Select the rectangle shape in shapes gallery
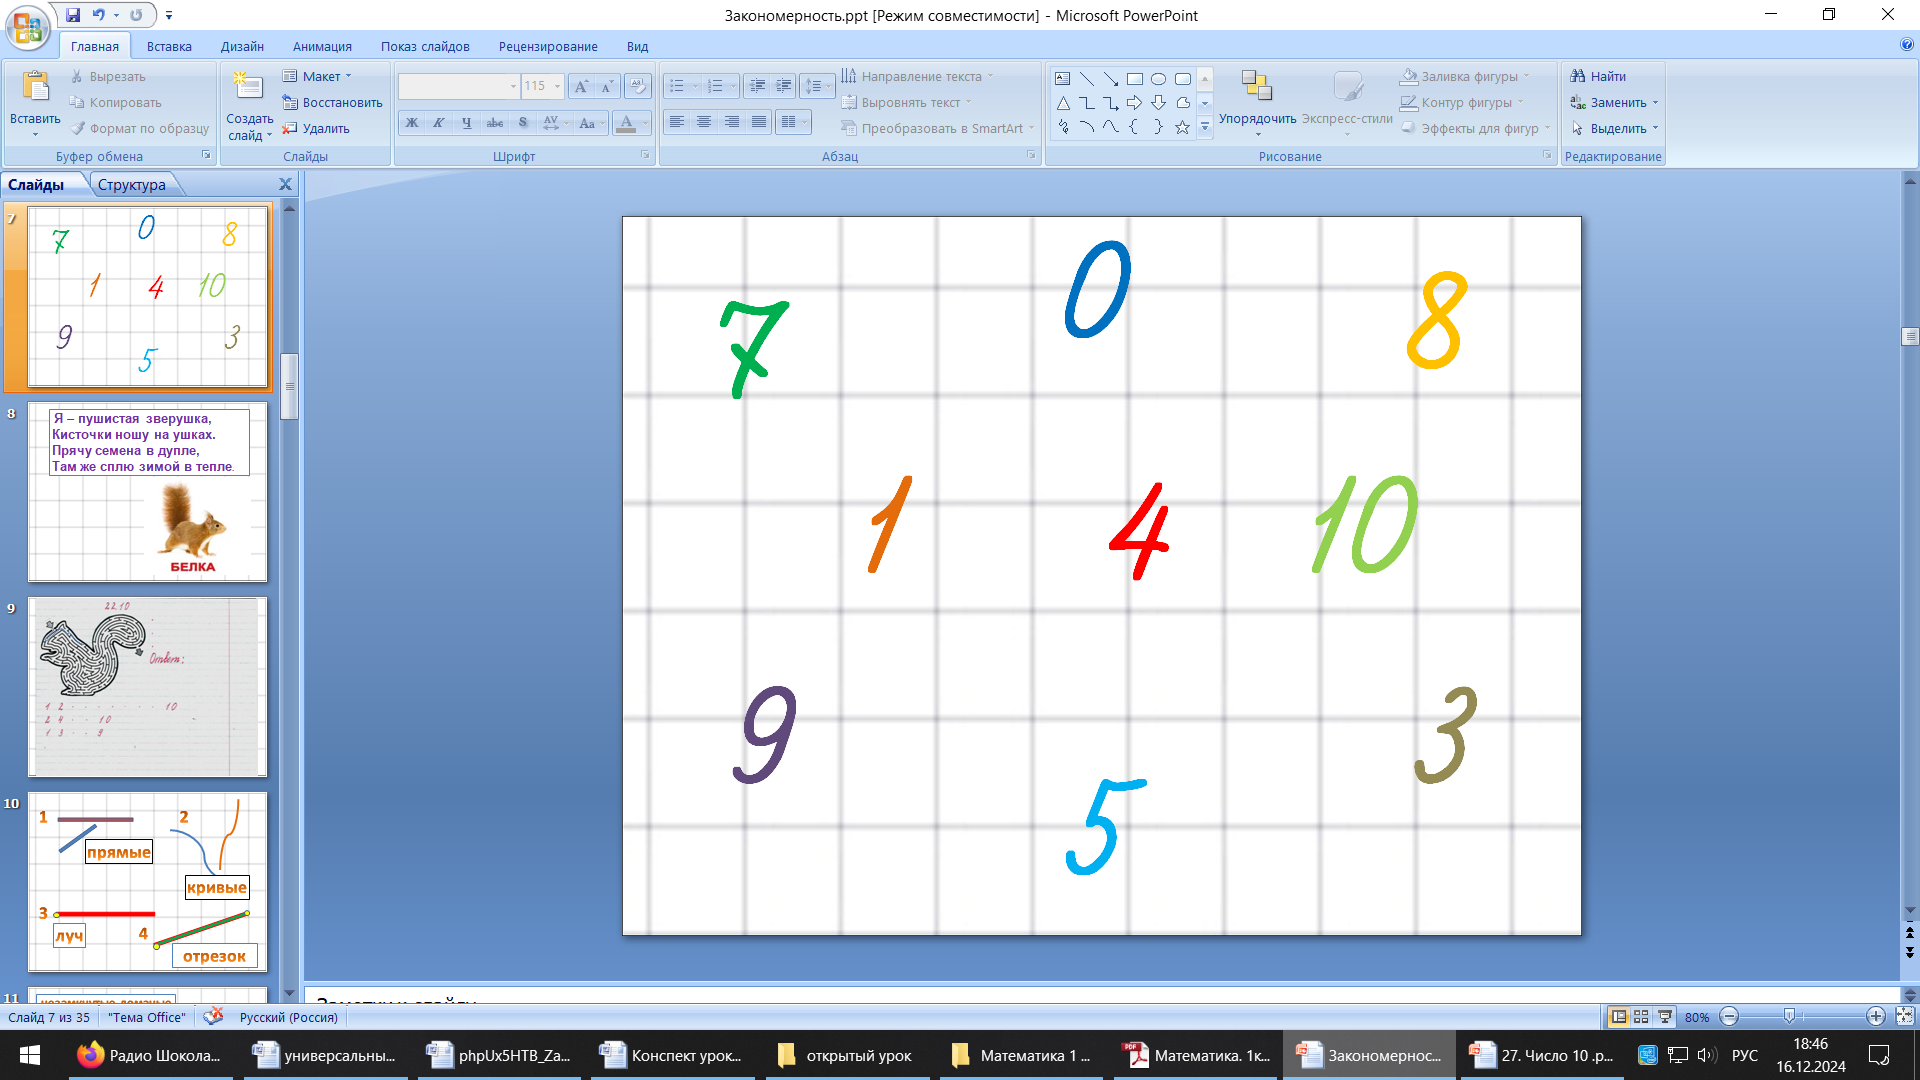Screen dimensions: 1920x1080 point(1134,78)
